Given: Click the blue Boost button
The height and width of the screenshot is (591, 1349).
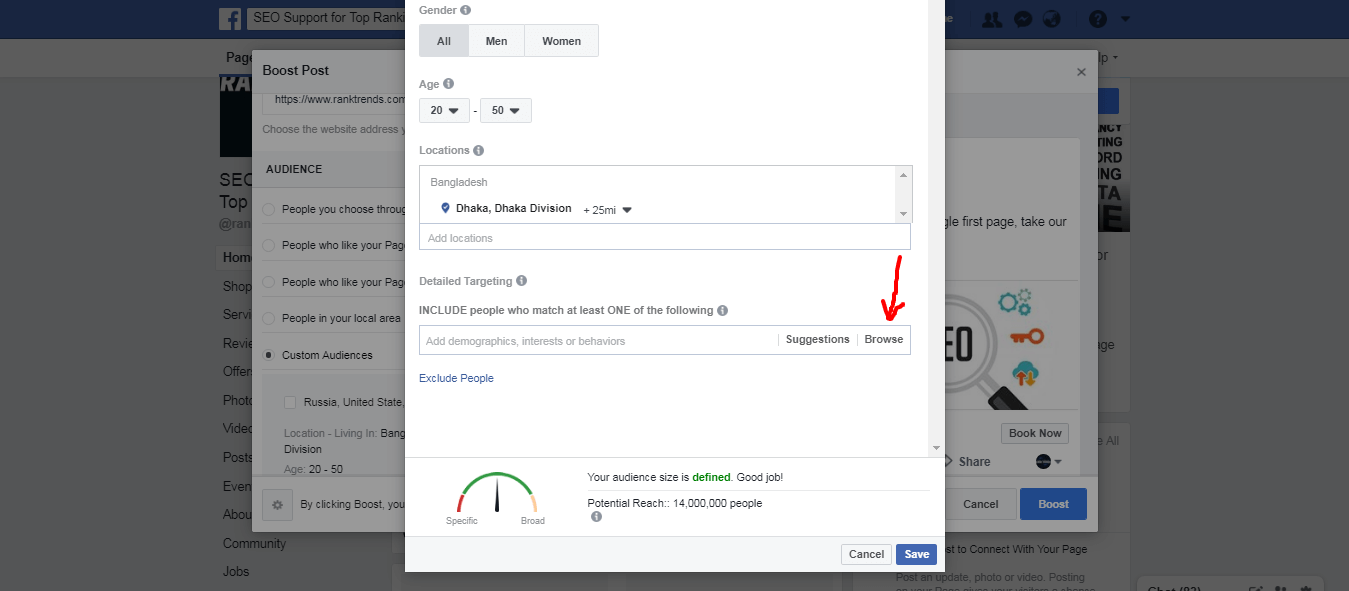Looking at the screenshot, I should click(1053, 504).
